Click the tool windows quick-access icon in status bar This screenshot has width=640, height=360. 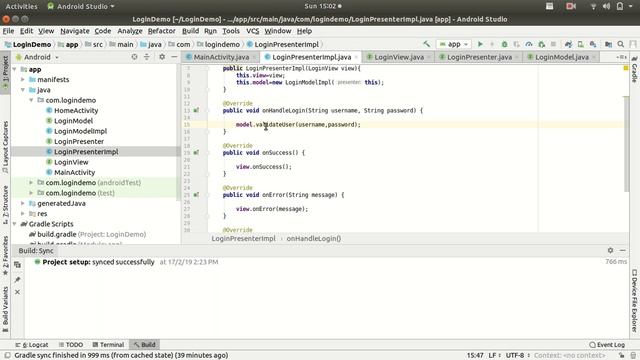coord(7,356)
